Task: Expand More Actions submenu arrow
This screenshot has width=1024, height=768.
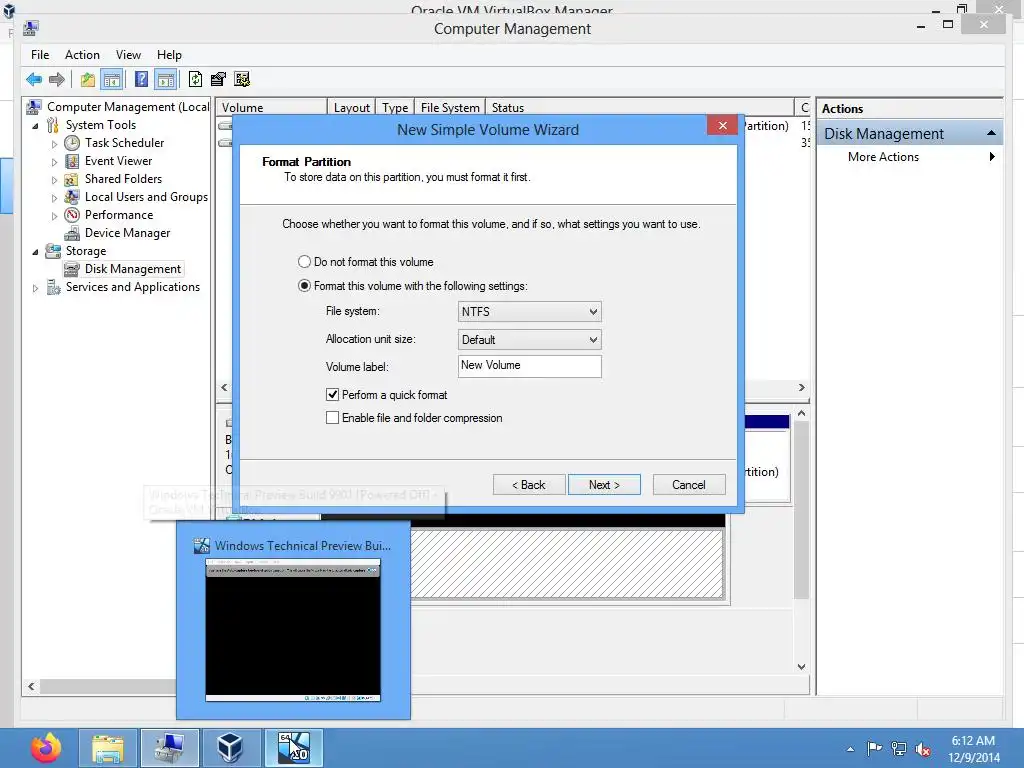Action: tap(992, 157)
